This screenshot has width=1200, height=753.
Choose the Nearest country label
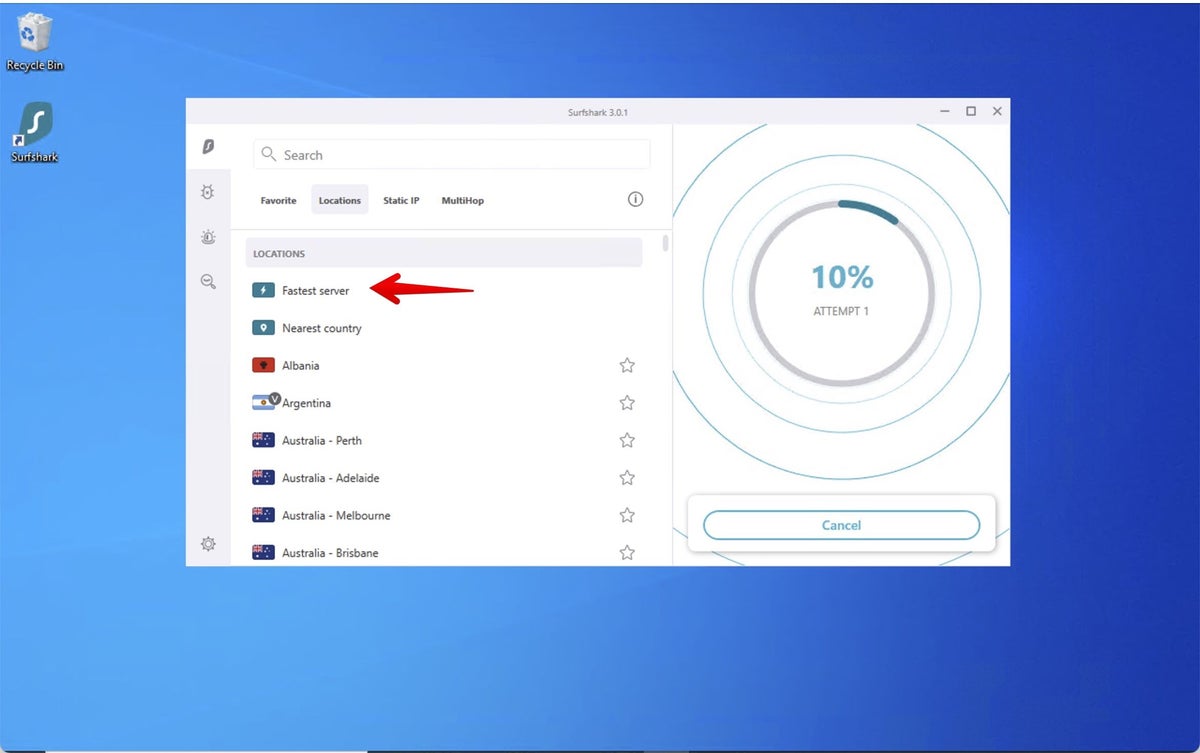(322, 328)
